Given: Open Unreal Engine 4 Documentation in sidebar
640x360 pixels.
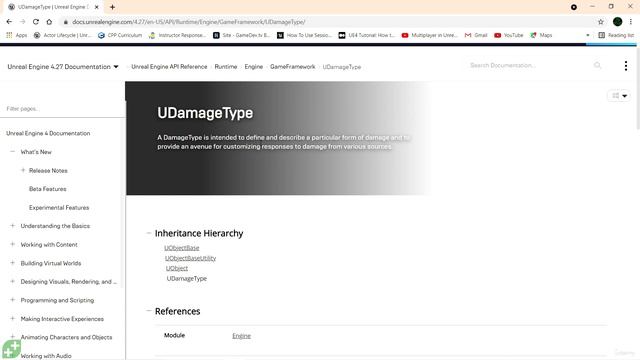Looking at the screenshot, I should [48, 133].
